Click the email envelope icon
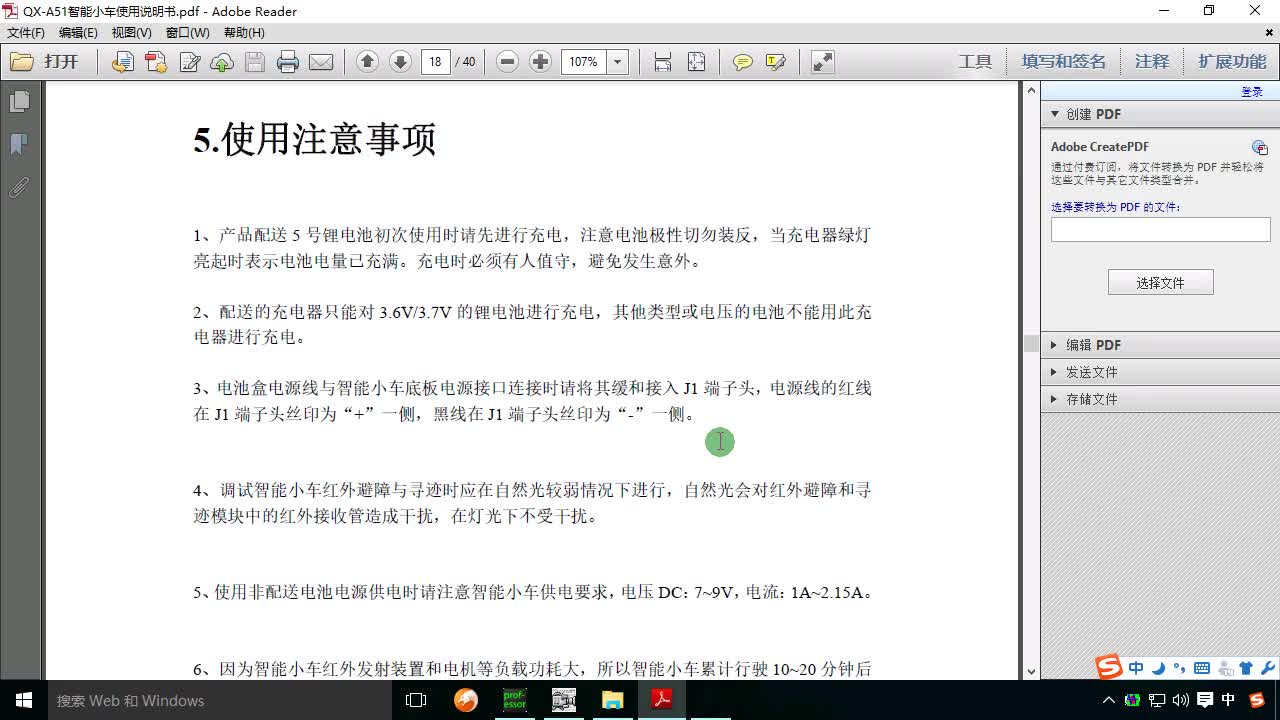The image size is (1280, 720). coord(321,62)
